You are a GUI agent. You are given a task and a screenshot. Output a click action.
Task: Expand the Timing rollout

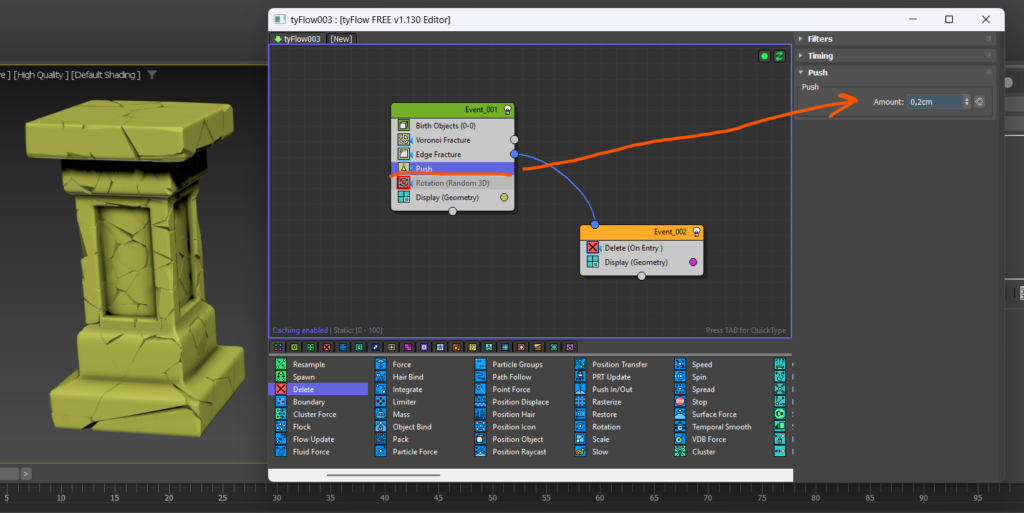click(819, 56)
